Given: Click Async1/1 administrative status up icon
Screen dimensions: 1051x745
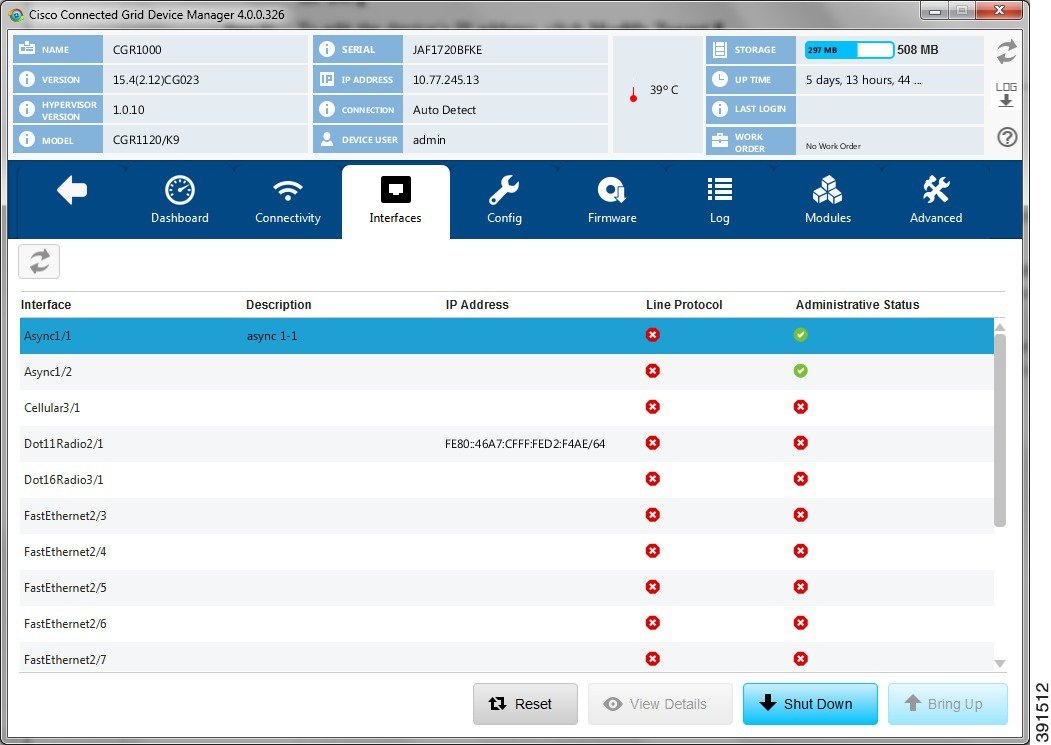Looking at the screenshot, I should point(800,335).
